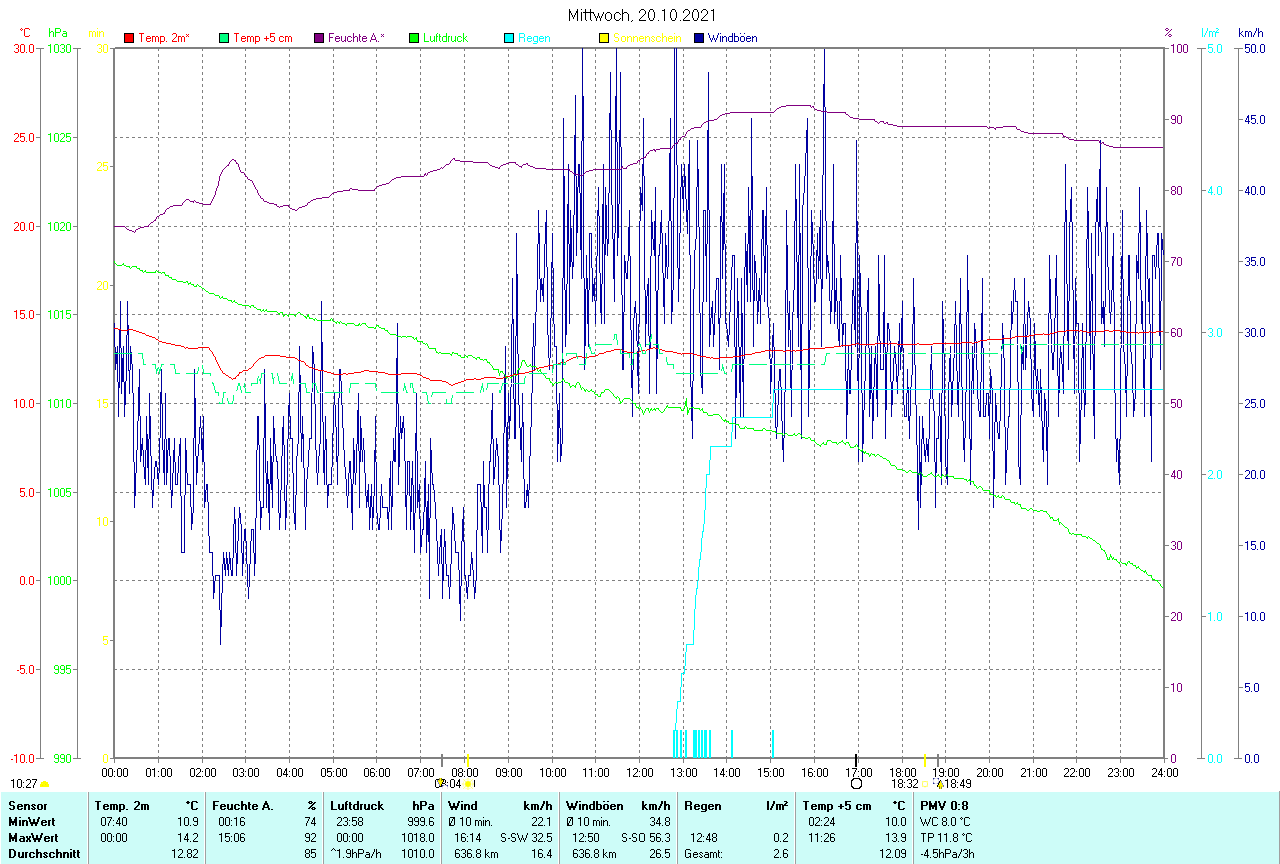Select the 'Temp +5 cm' legend label
This screenshot has height=864, width=1280.
262,38
